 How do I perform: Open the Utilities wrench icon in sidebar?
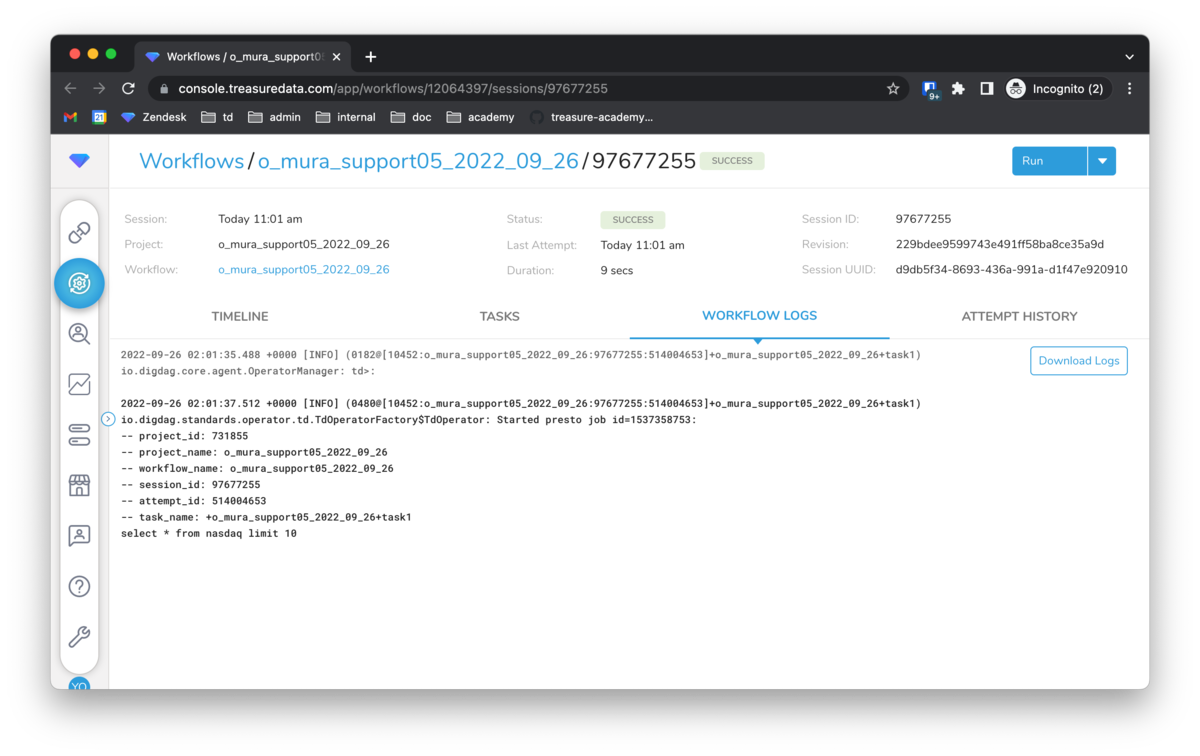[x=79, y=637]
